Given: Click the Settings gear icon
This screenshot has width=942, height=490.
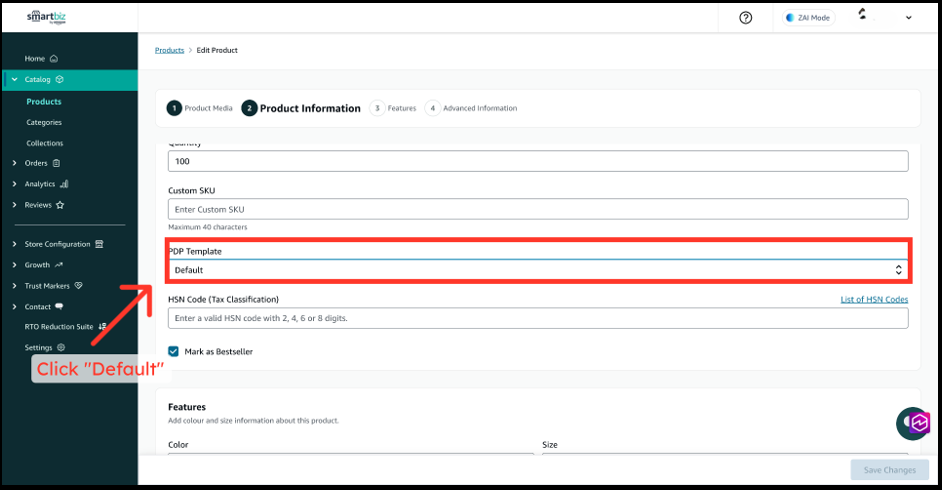Looking at the screenshot, I should pos(61,347).
